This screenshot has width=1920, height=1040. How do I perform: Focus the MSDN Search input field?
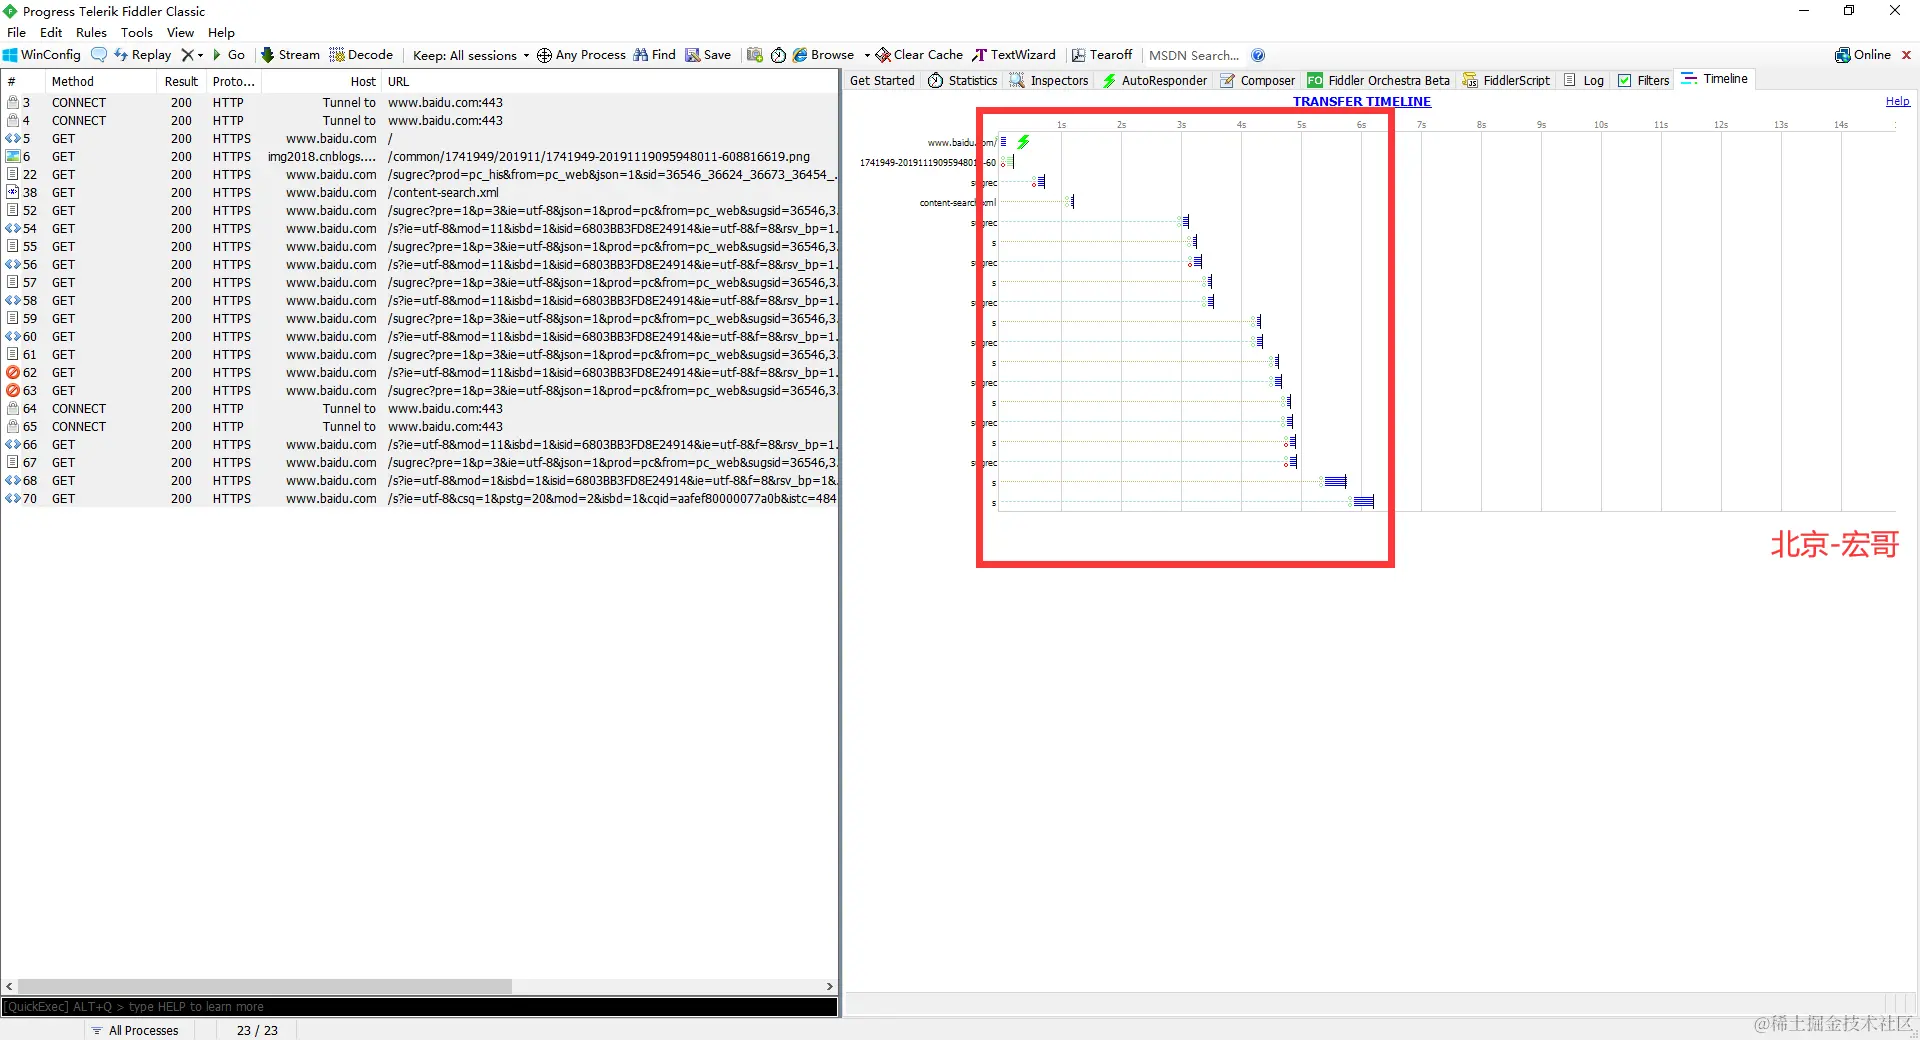point(1194,55)
